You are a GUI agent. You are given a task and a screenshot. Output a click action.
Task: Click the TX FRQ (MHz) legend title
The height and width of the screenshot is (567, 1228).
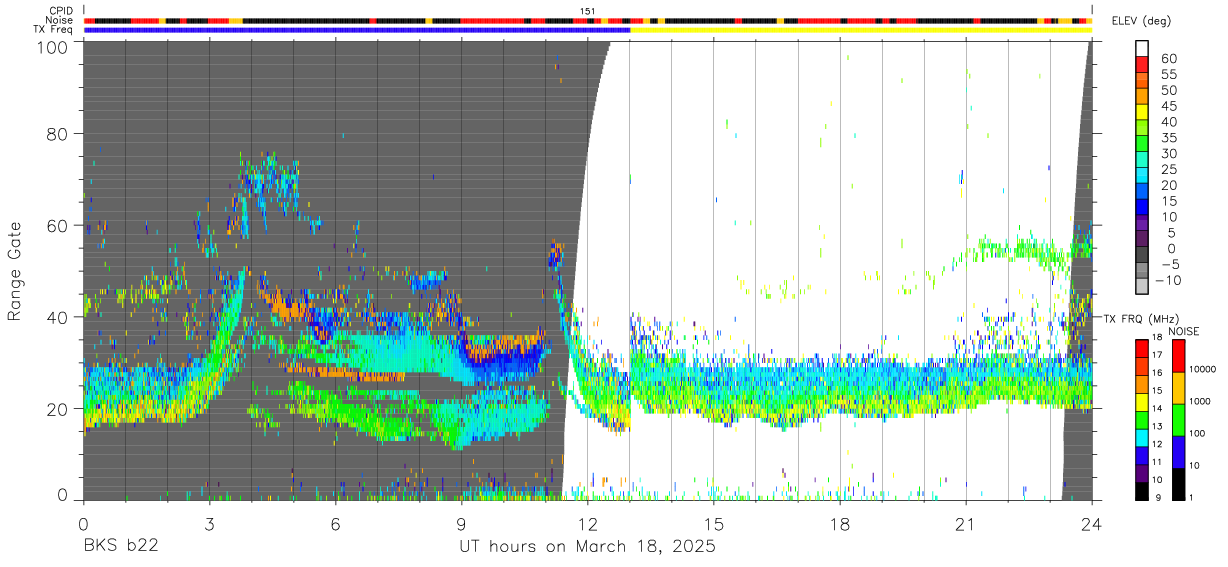(x=1143, y=319)
